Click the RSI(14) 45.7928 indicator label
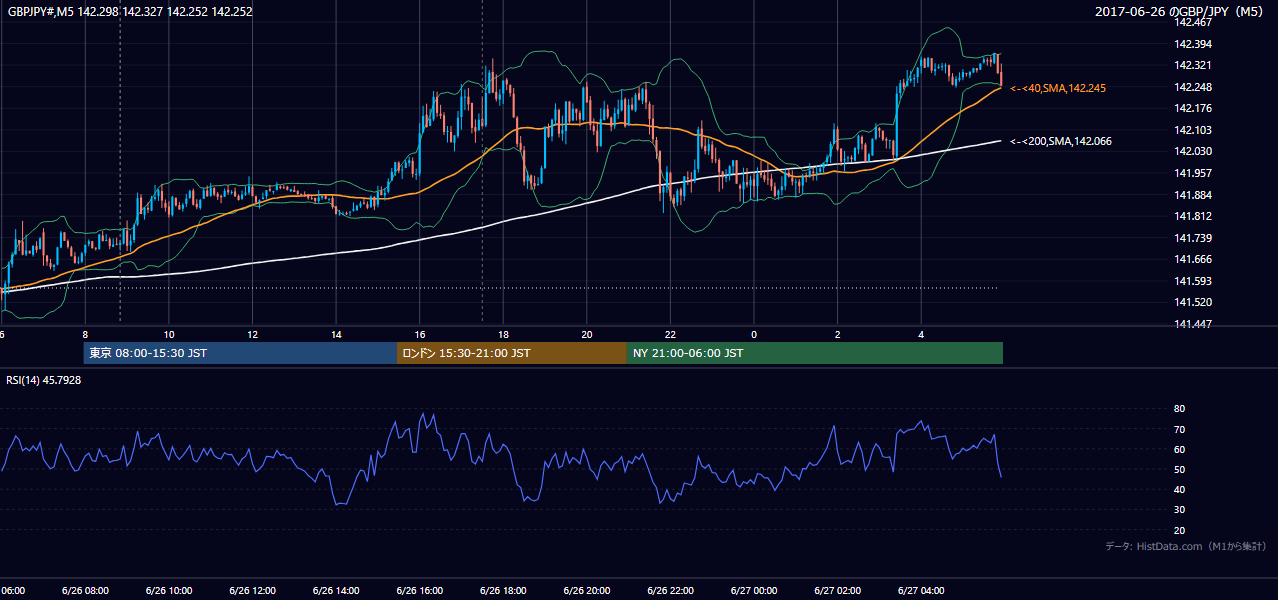The image size is (1278, 600). [x=44, y=380]
